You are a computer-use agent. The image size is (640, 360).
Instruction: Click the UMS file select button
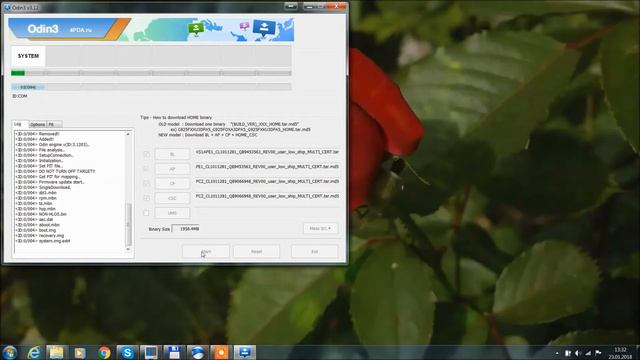click(172, 213)
